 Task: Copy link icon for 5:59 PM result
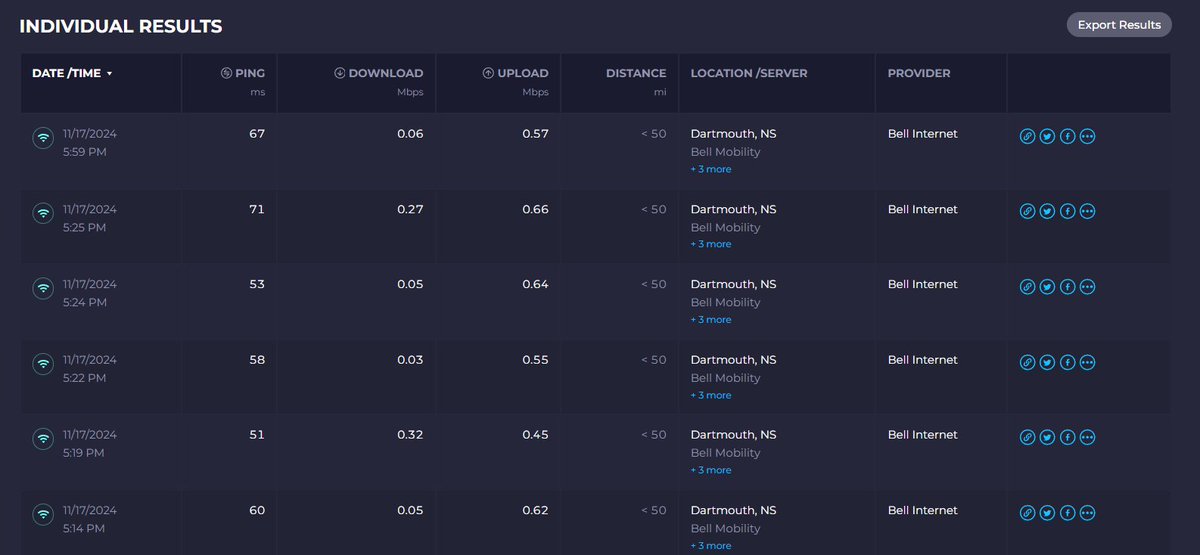pos(1027,136)
